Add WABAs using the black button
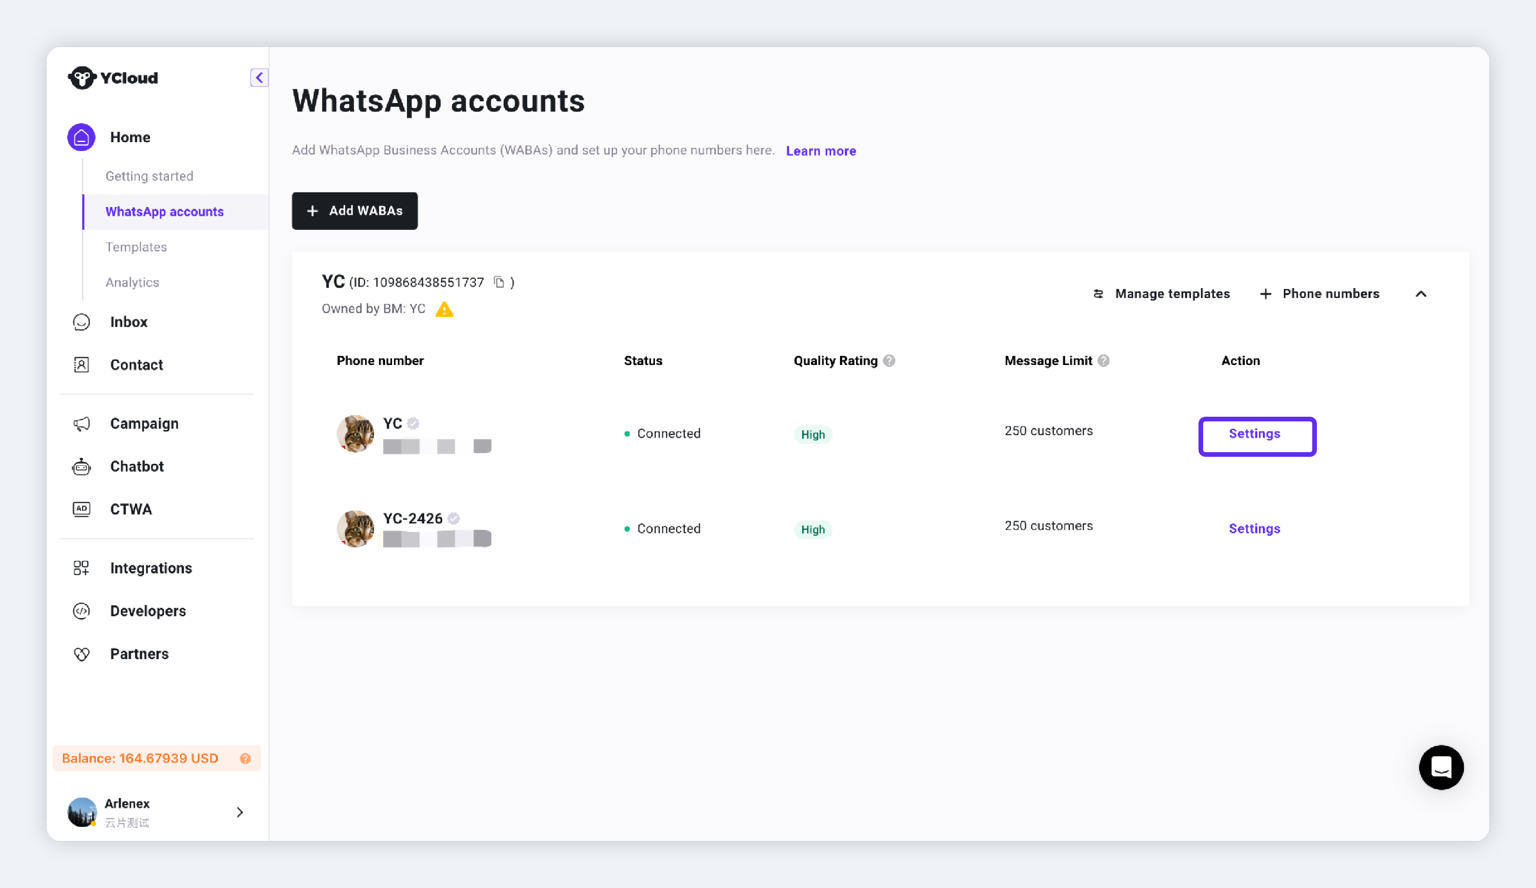This screenshot has height=888, width=1536. [355, 211]
